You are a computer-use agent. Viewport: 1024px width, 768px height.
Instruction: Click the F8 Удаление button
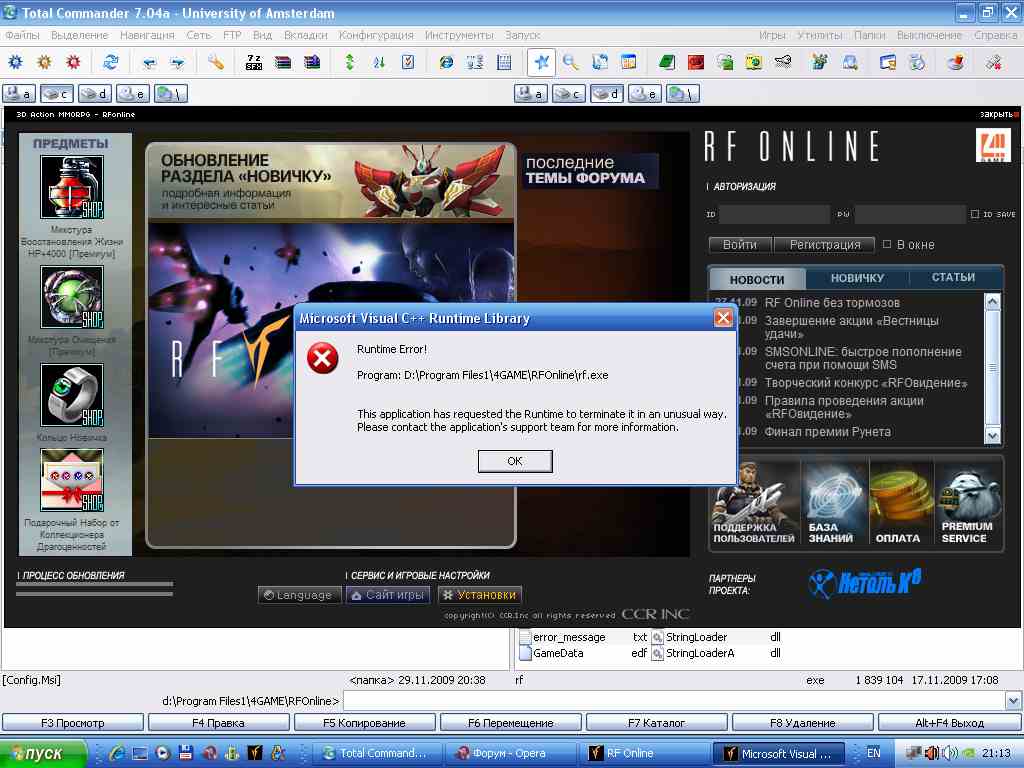(803, 723)
